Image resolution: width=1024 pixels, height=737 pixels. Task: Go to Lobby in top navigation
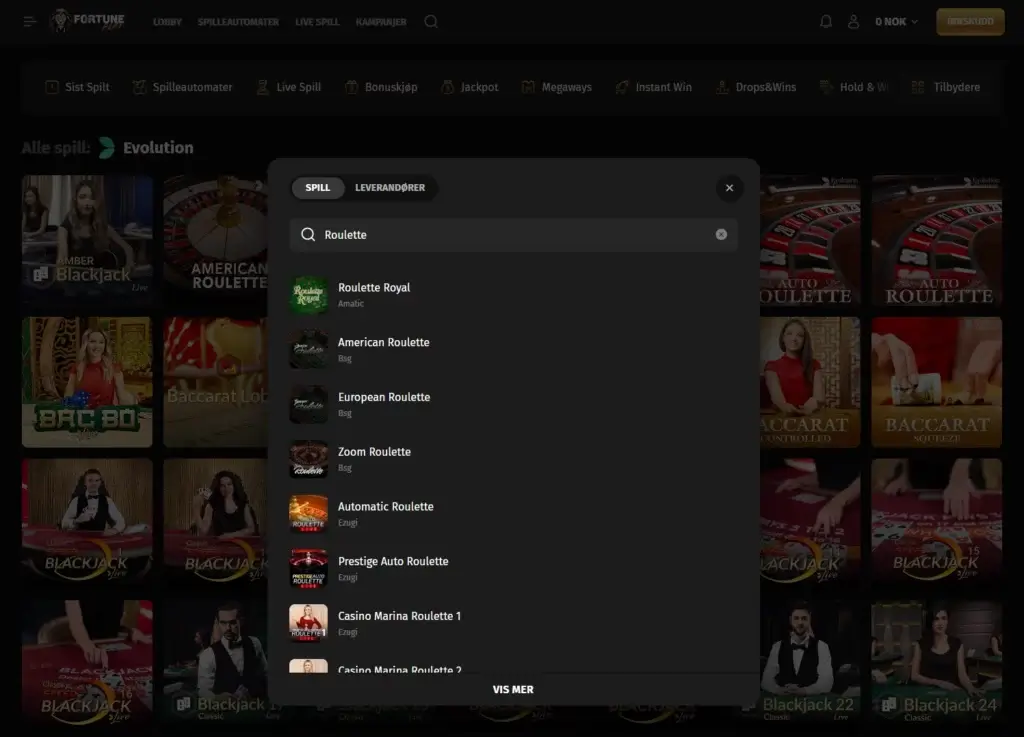(x=167, y=22)
